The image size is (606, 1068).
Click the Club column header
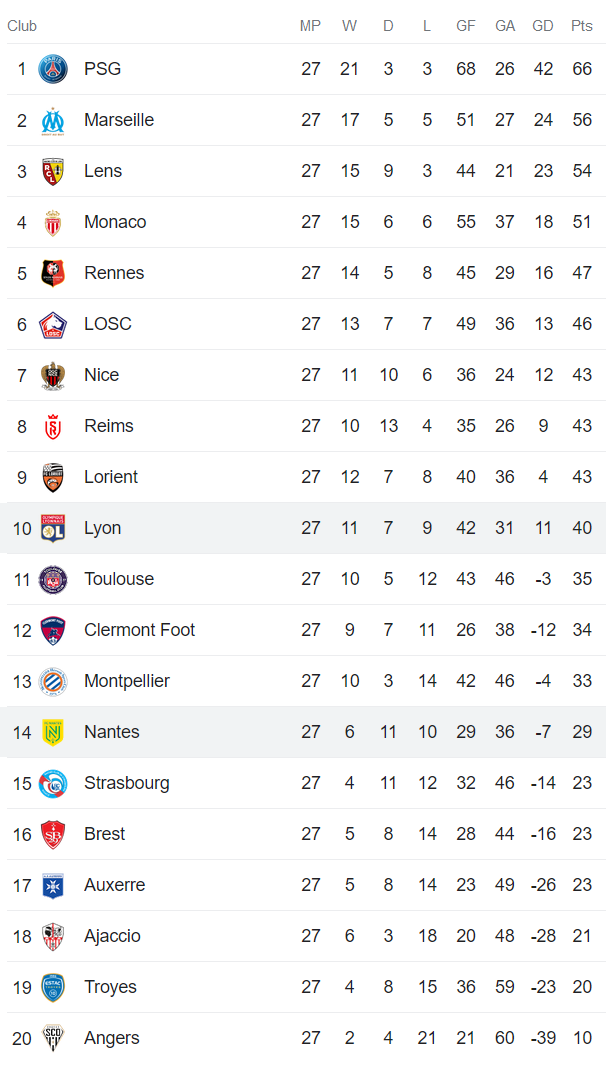coord(22,26)
